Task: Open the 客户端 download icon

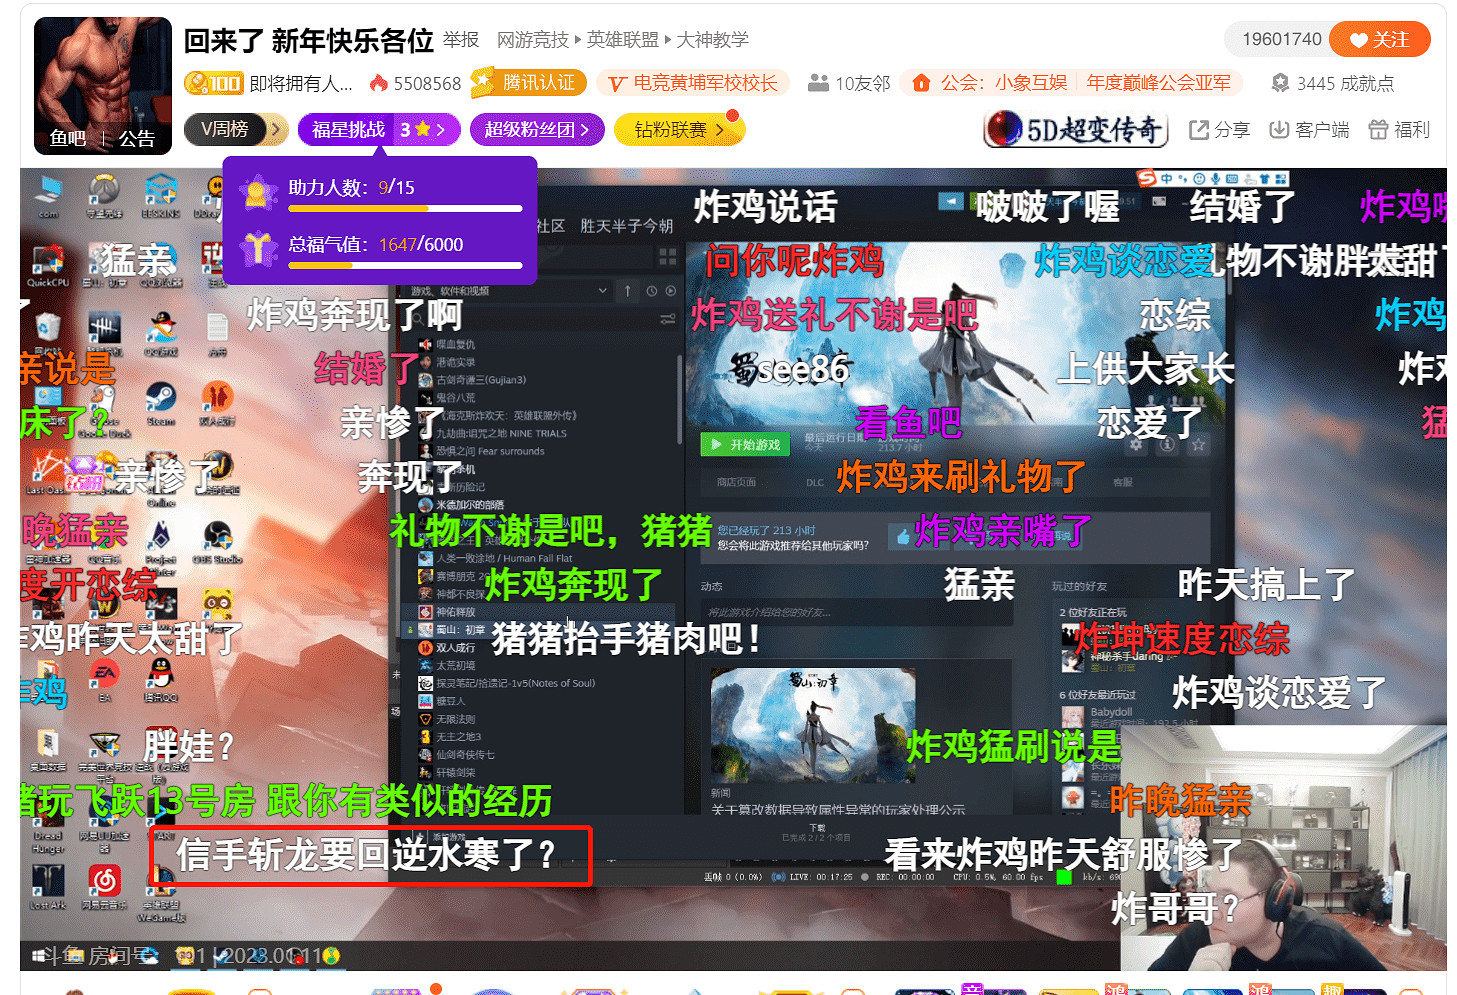Action: tap(1279, 130)
